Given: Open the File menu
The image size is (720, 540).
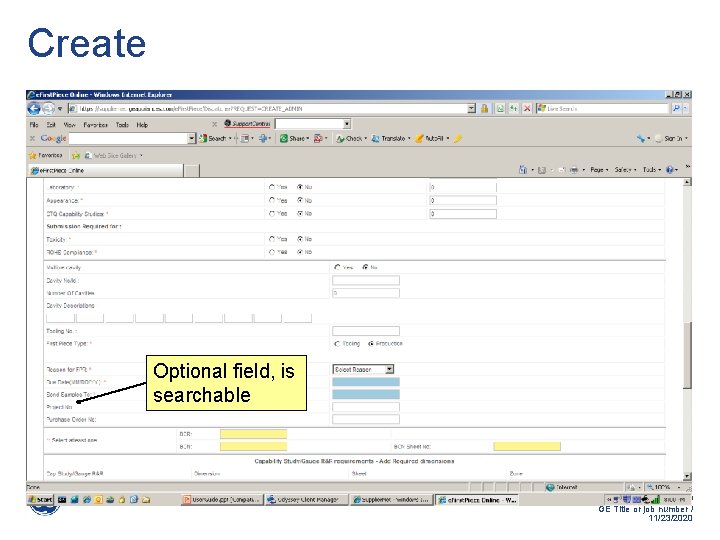Looking at the screenshot, I should coord(34,124).
